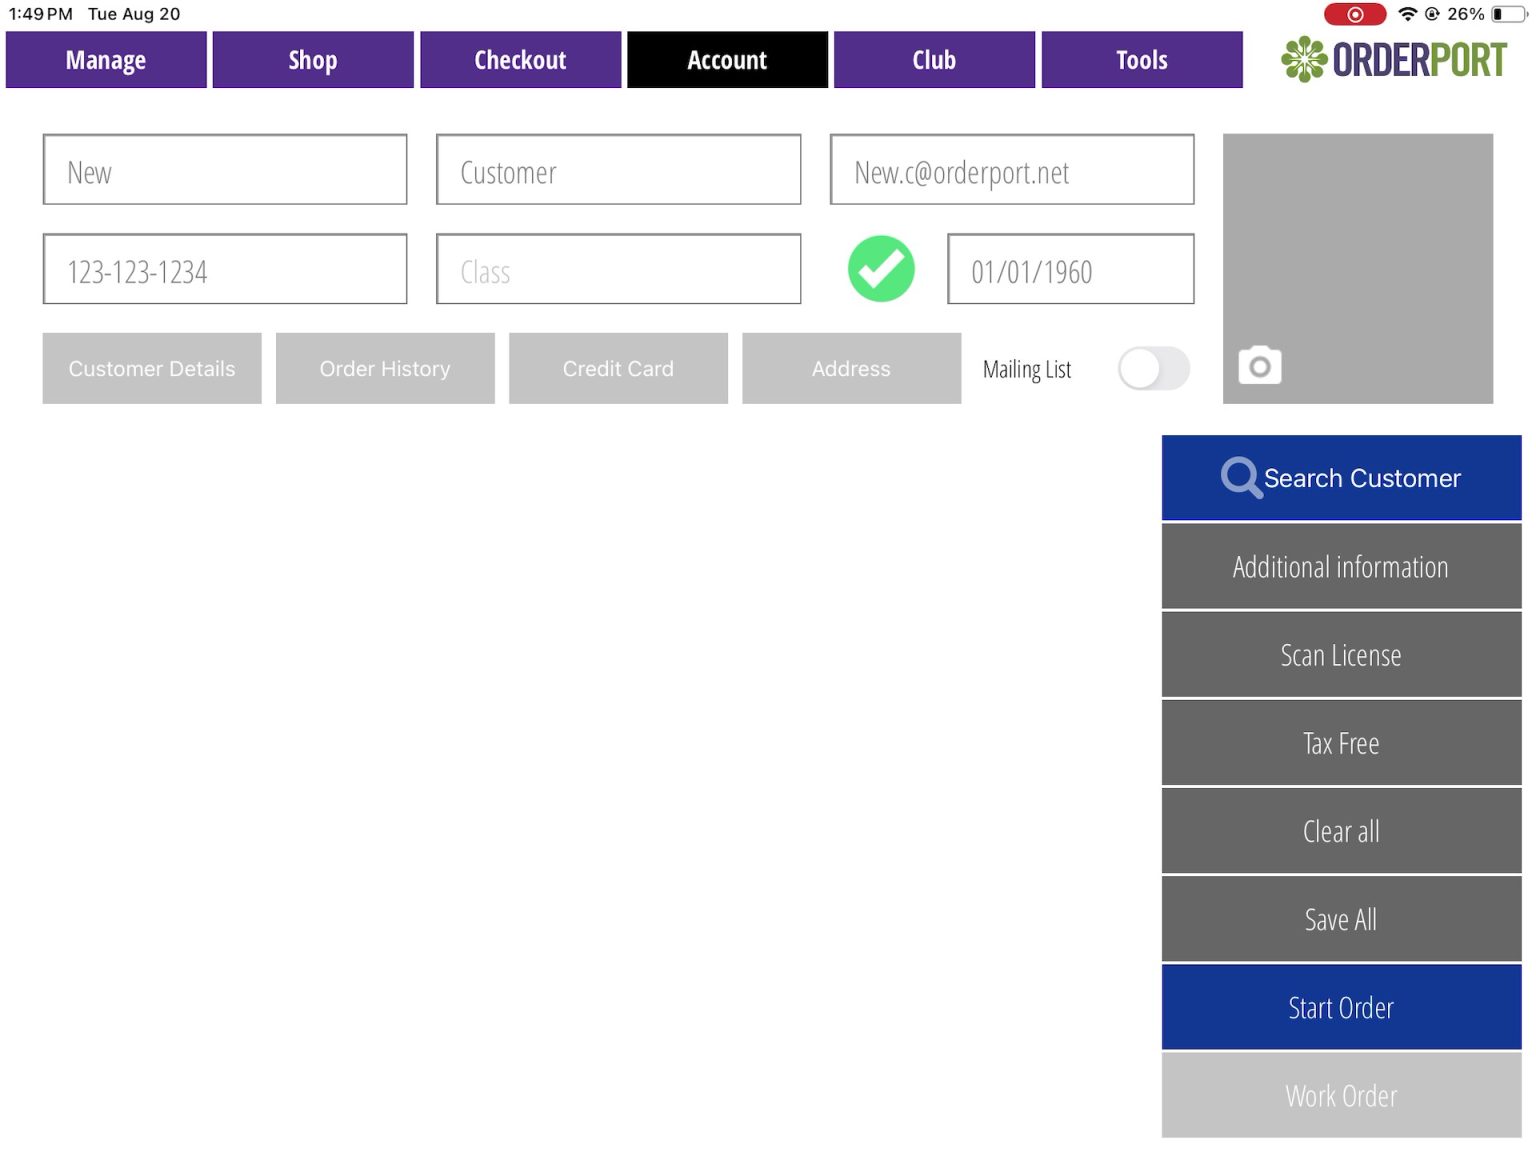Click the OrderPort logo

pyautogui.click(x=1396, y=59)
